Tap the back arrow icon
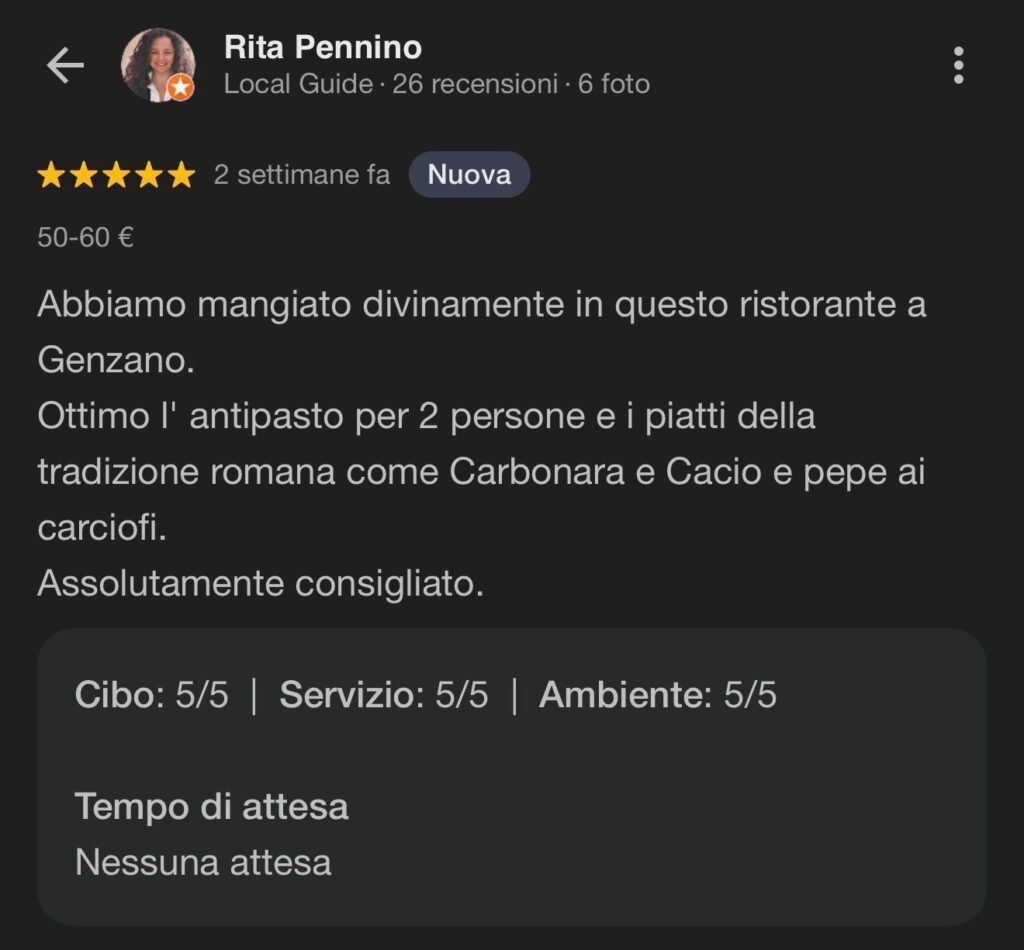 click(65, 66)
